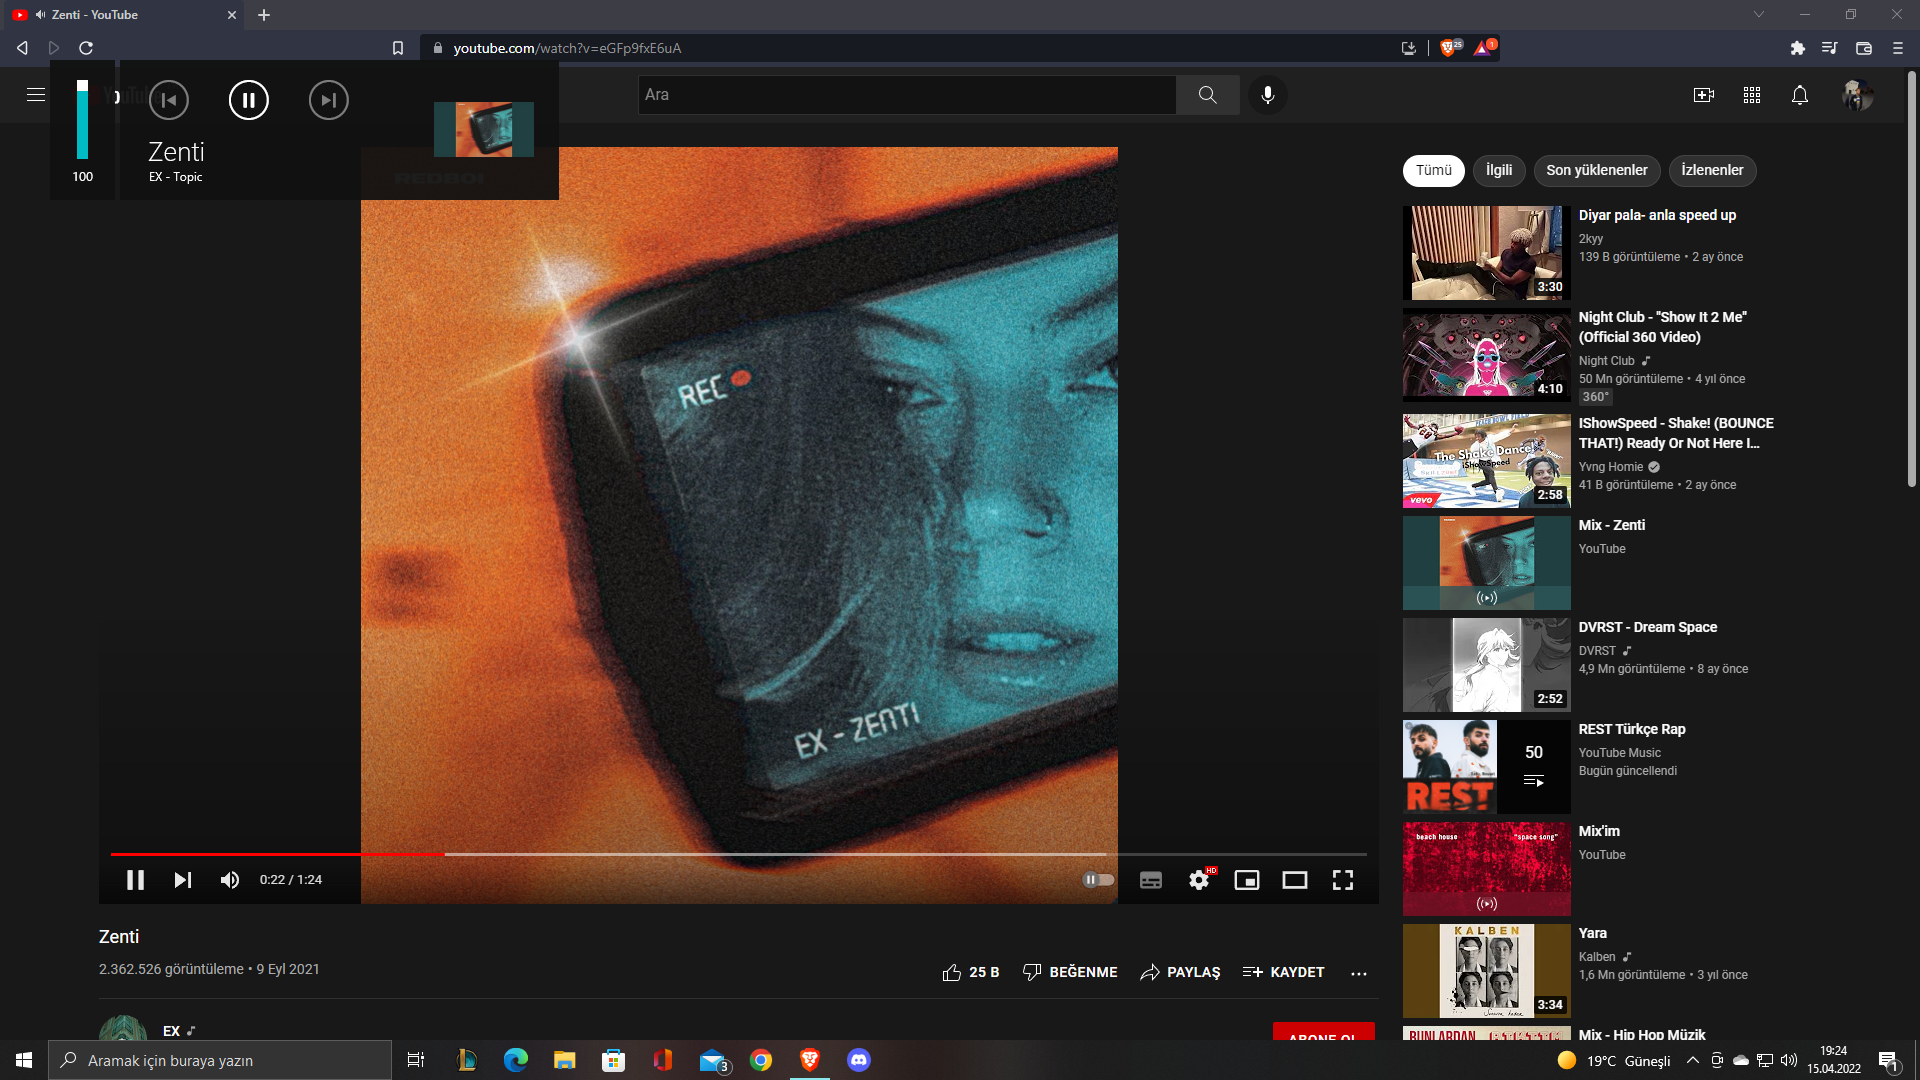This screenshot has width=1920, height=1080.
Task: Open YouTube notifications bell
Action: (x=1800, y=95)
